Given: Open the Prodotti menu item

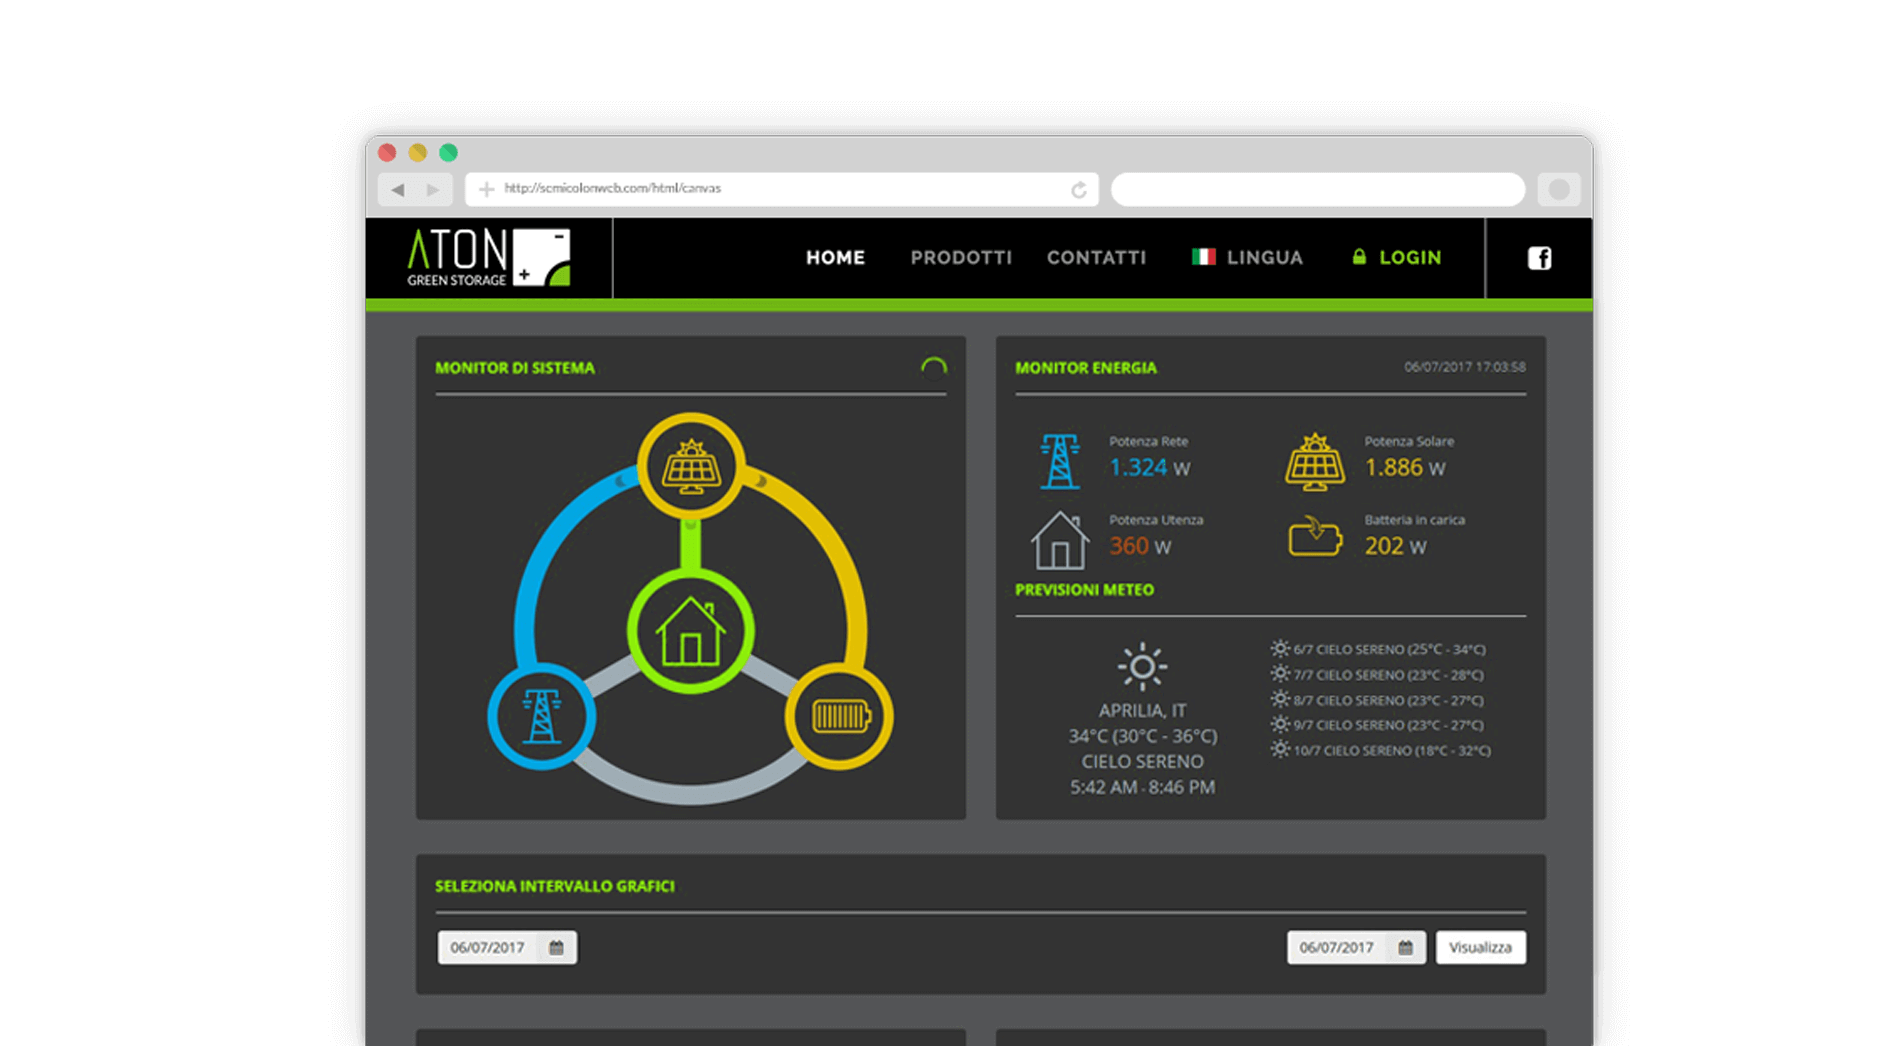Looking at the screenshot, I should click(961, 258).
